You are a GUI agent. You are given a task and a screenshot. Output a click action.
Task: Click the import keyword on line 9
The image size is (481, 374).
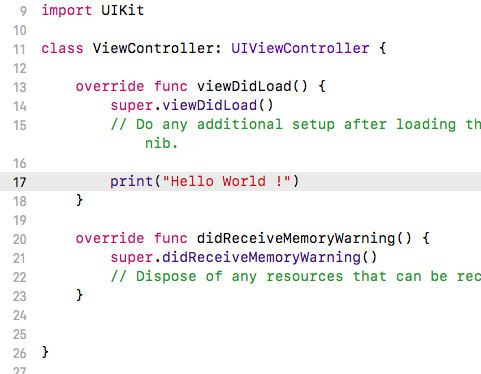point(66,11)
